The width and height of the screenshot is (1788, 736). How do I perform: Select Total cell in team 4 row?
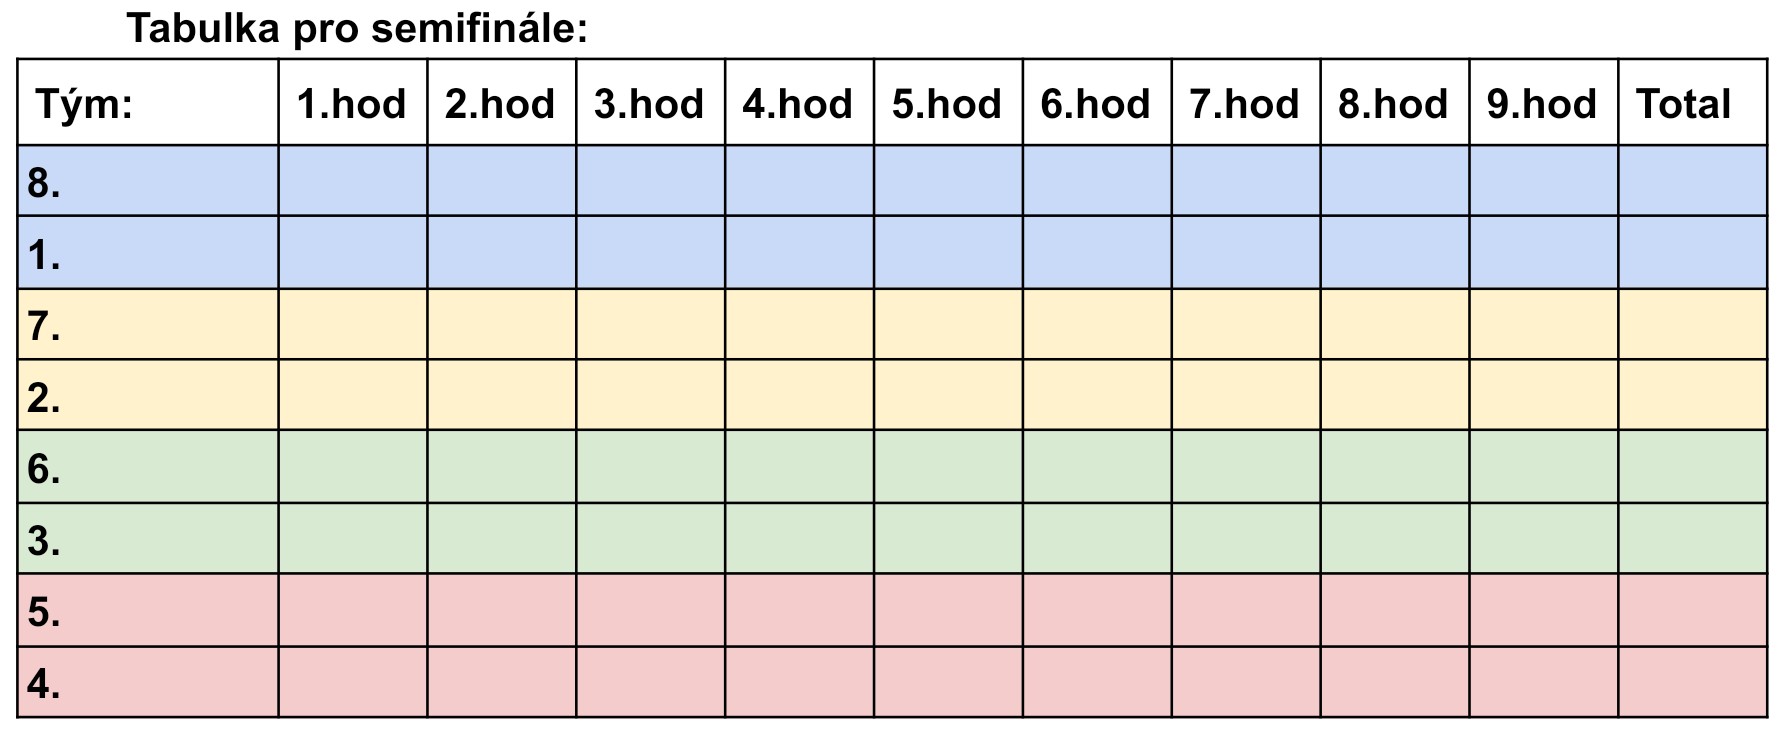click(1691, 683)
